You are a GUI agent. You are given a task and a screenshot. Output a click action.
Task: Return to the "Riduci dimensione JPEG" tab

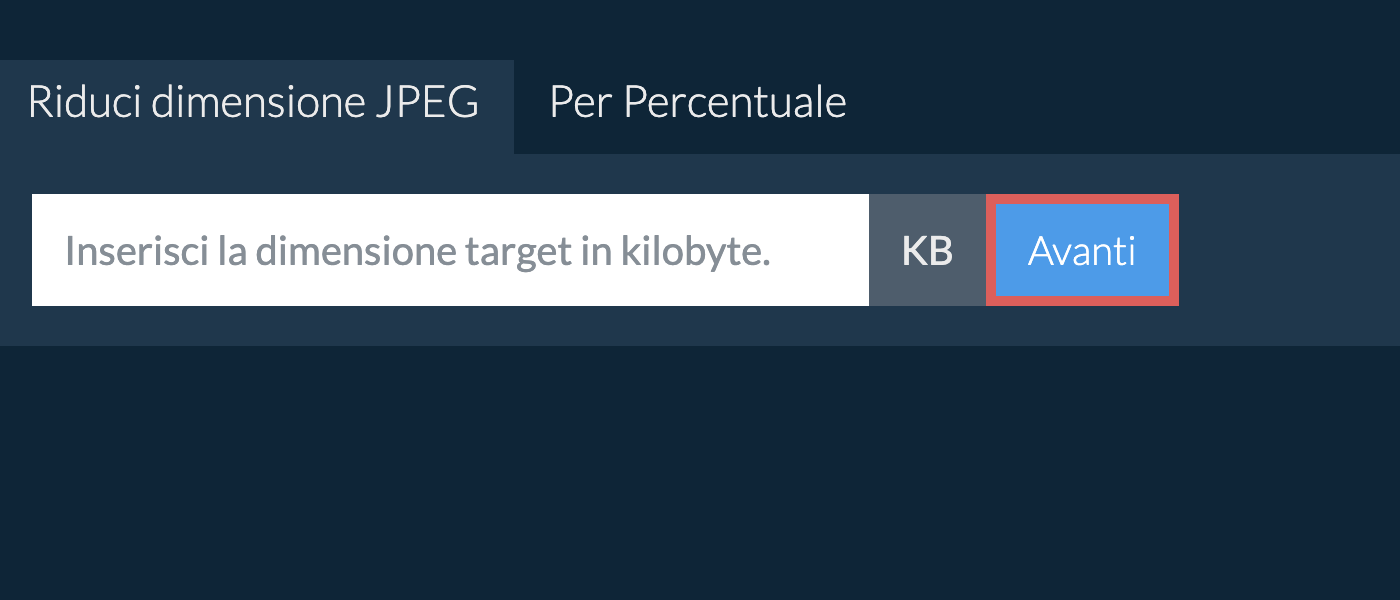coord(254,102)
